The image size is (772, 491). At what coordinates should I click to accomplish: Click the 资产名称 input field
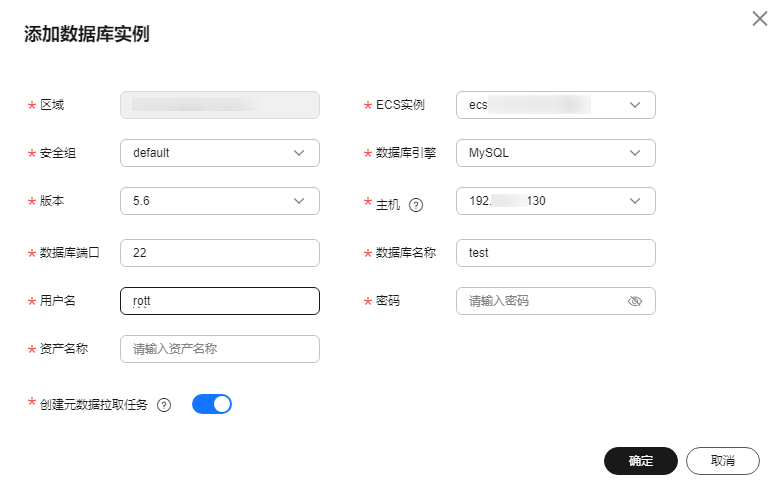[x=219, y=349]
